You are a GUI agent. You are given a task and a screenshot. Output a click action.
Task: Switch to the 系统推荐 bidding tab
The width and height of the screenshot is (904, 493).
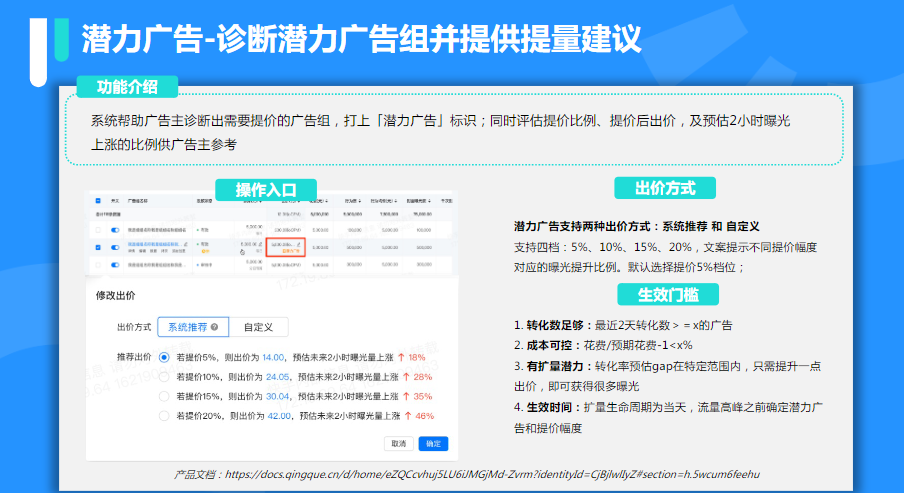pyautogui.click(x=193, y=327)
